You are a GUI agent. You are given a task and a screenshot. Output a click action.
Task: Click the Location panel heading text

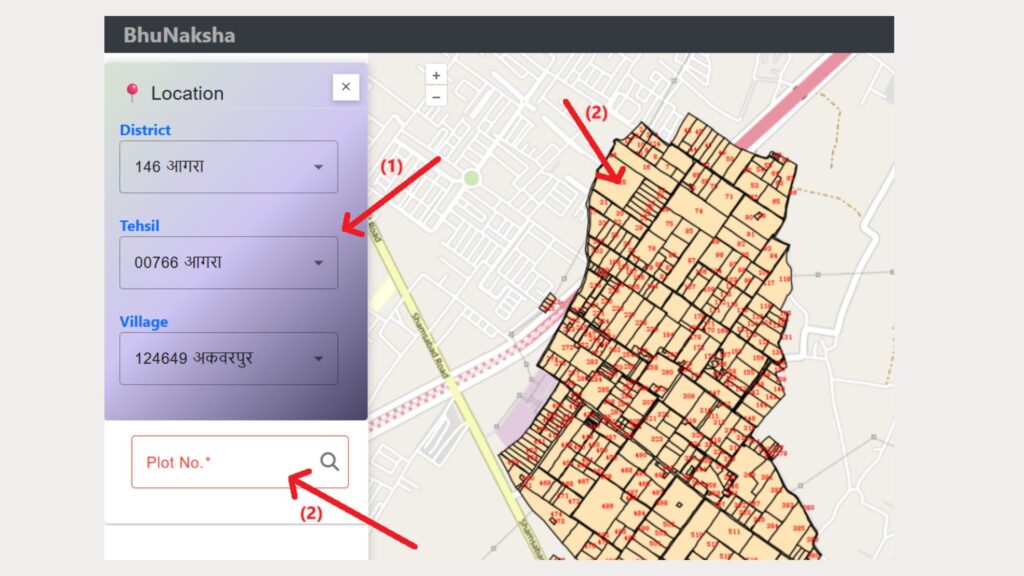point(187,93)
